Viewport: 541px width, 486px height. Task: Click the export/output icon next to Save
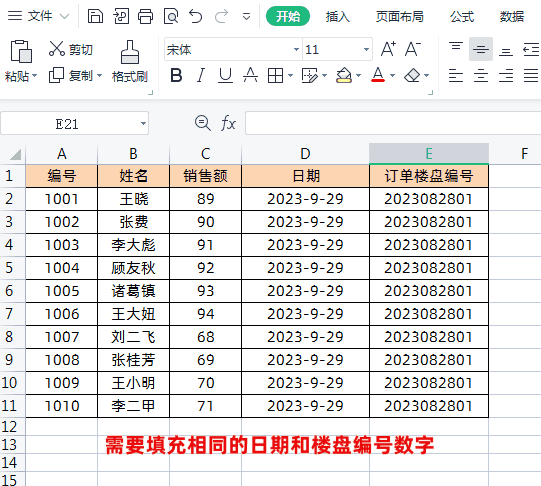pos(120,16)
